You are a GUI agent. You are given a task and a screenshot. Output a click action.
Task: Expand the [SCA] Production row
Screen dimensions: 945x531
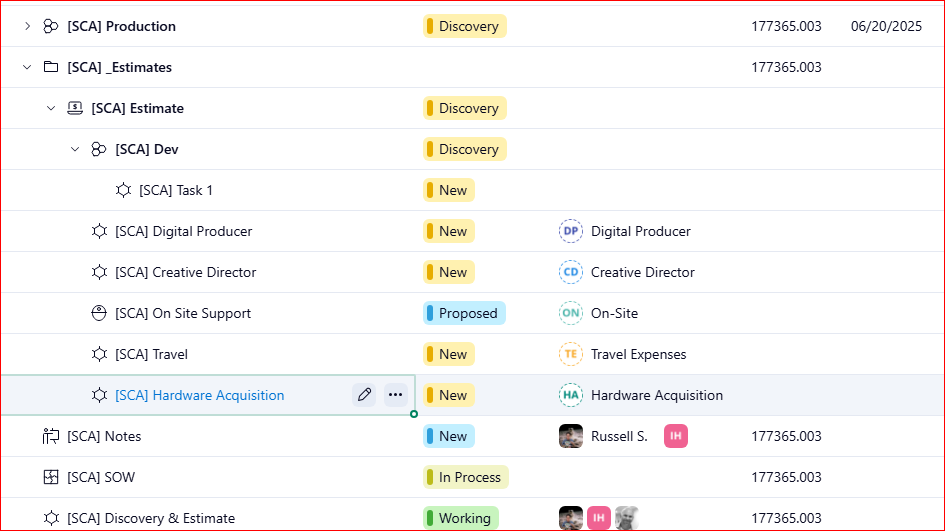[27, 26]
